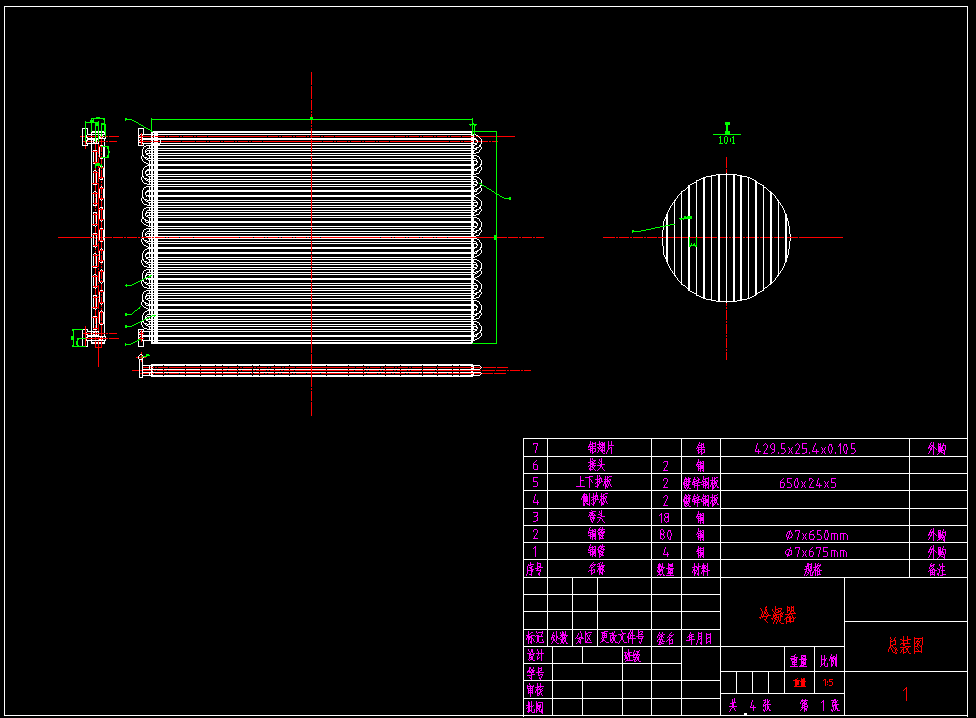Click 外购 remark in the φ7x675mm row
This screenshot has width=976, height=718.
point(937,552)
